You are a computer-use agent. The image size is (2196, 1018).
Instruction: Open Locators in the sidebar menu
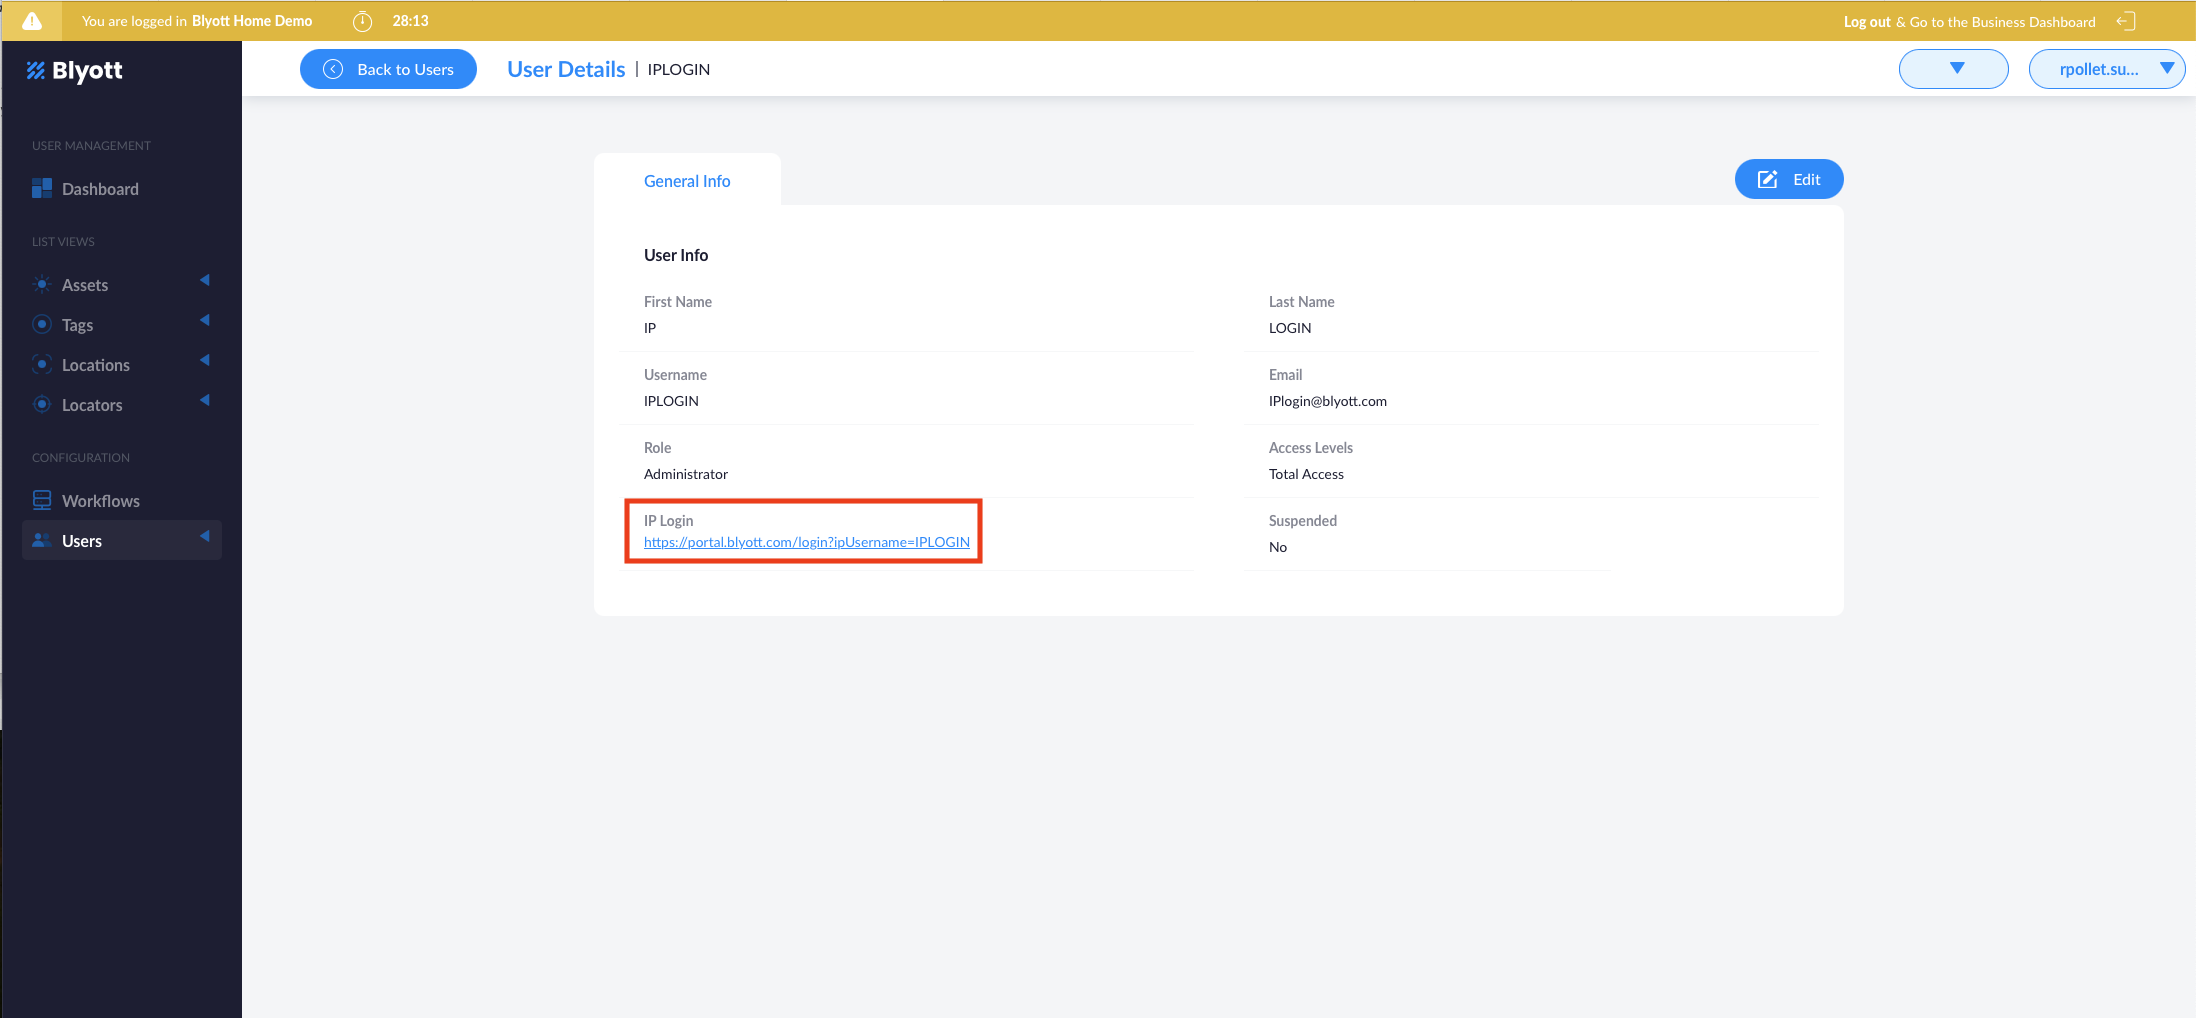92,405
